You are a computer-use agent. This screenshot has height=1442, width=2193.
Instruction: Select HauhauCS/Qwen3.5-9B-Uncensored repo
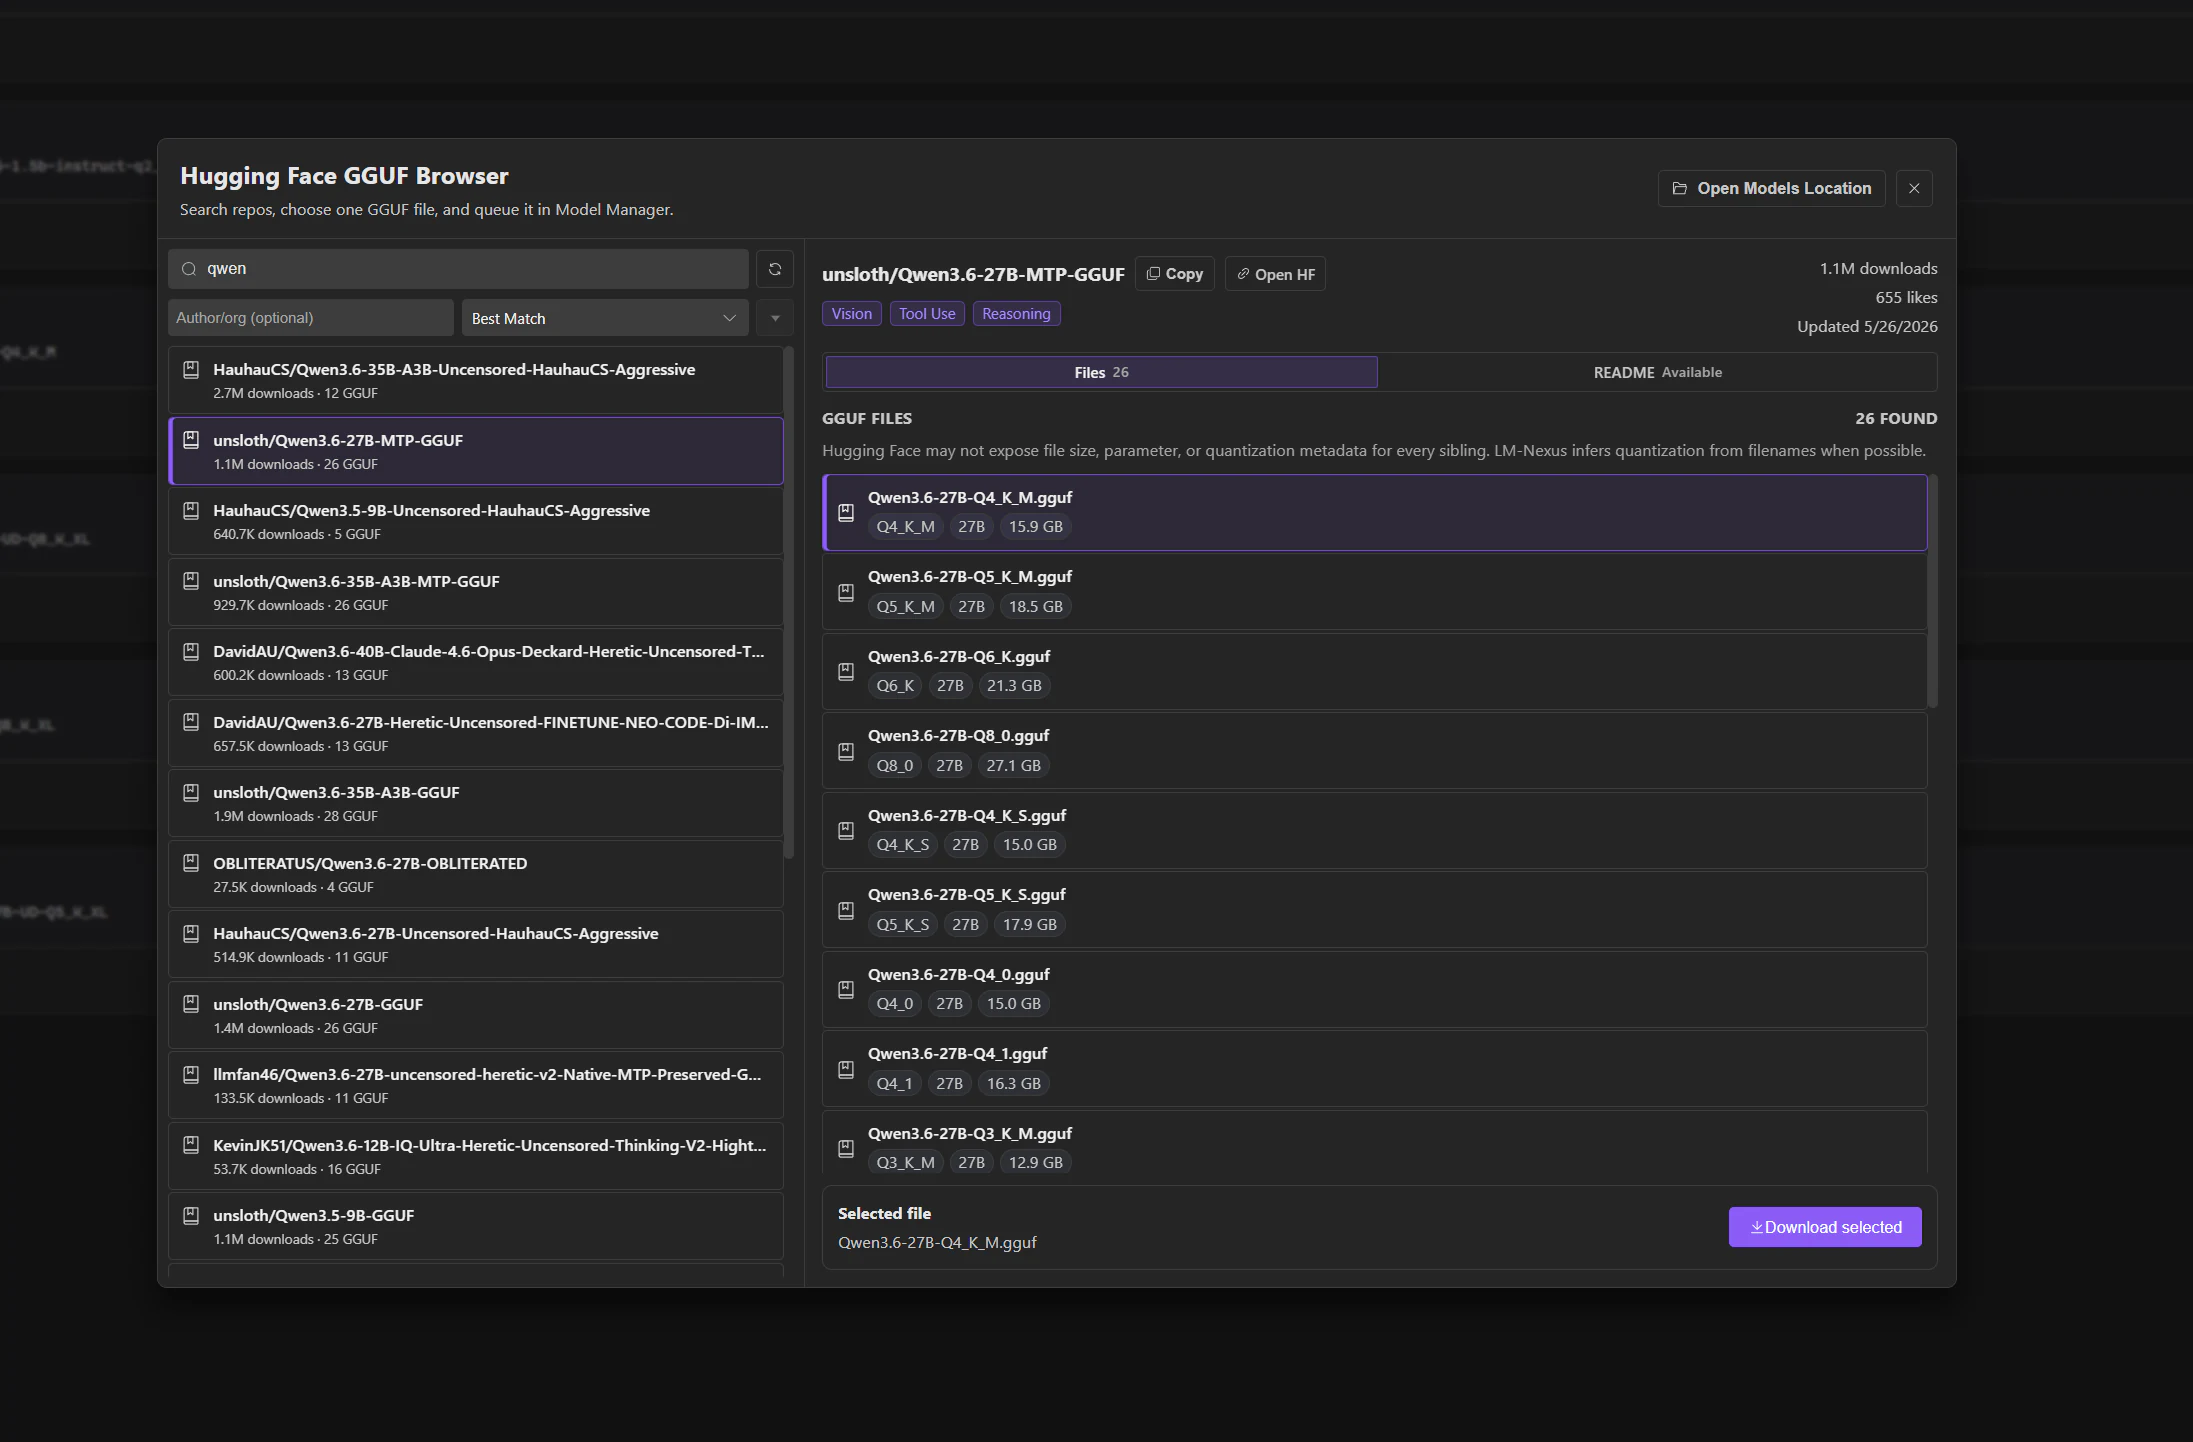point(476,521)
